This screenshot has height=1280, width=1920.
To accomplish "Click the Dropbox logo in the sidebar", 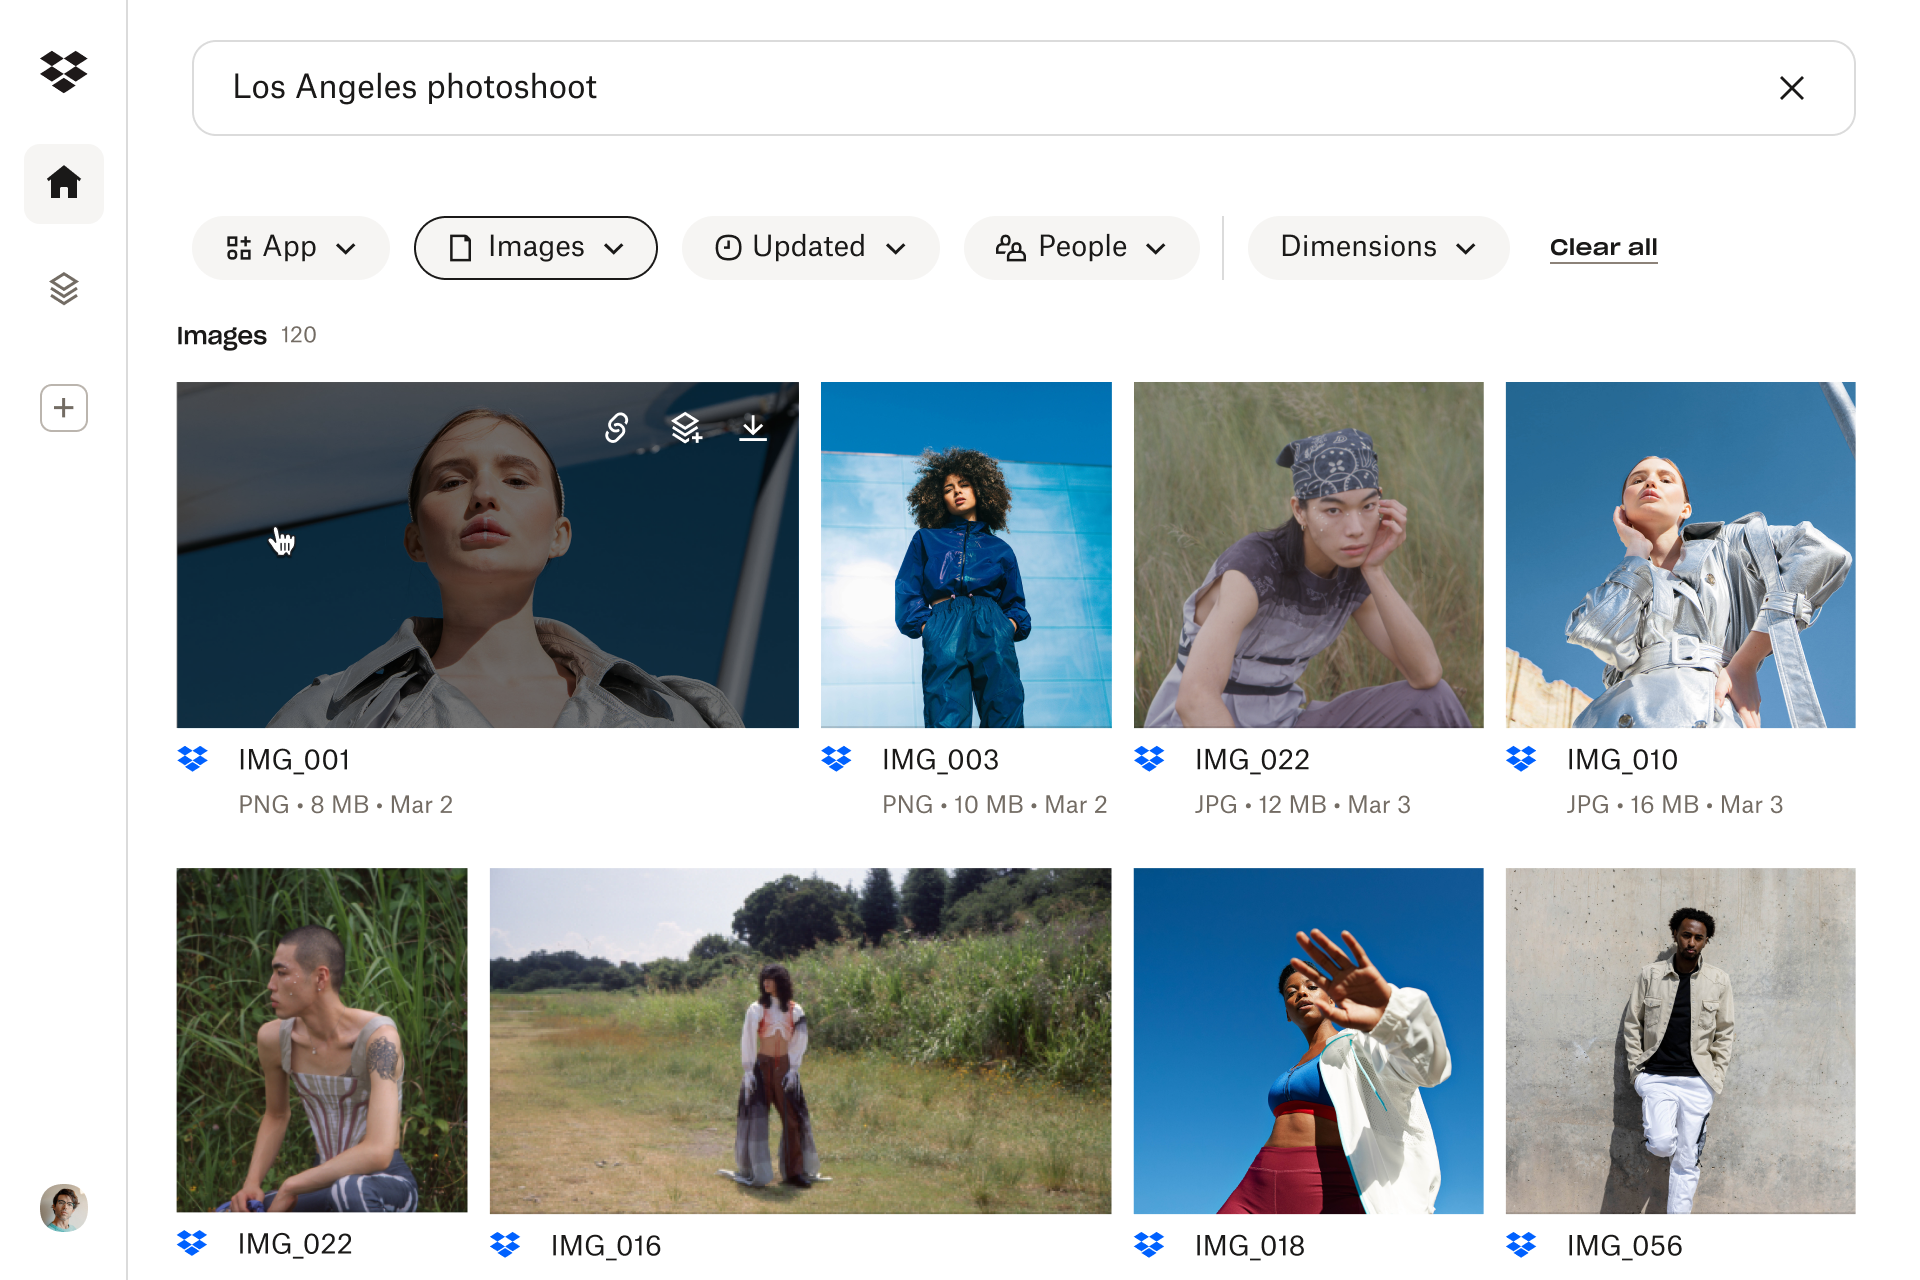I will [x=64, y=71].
